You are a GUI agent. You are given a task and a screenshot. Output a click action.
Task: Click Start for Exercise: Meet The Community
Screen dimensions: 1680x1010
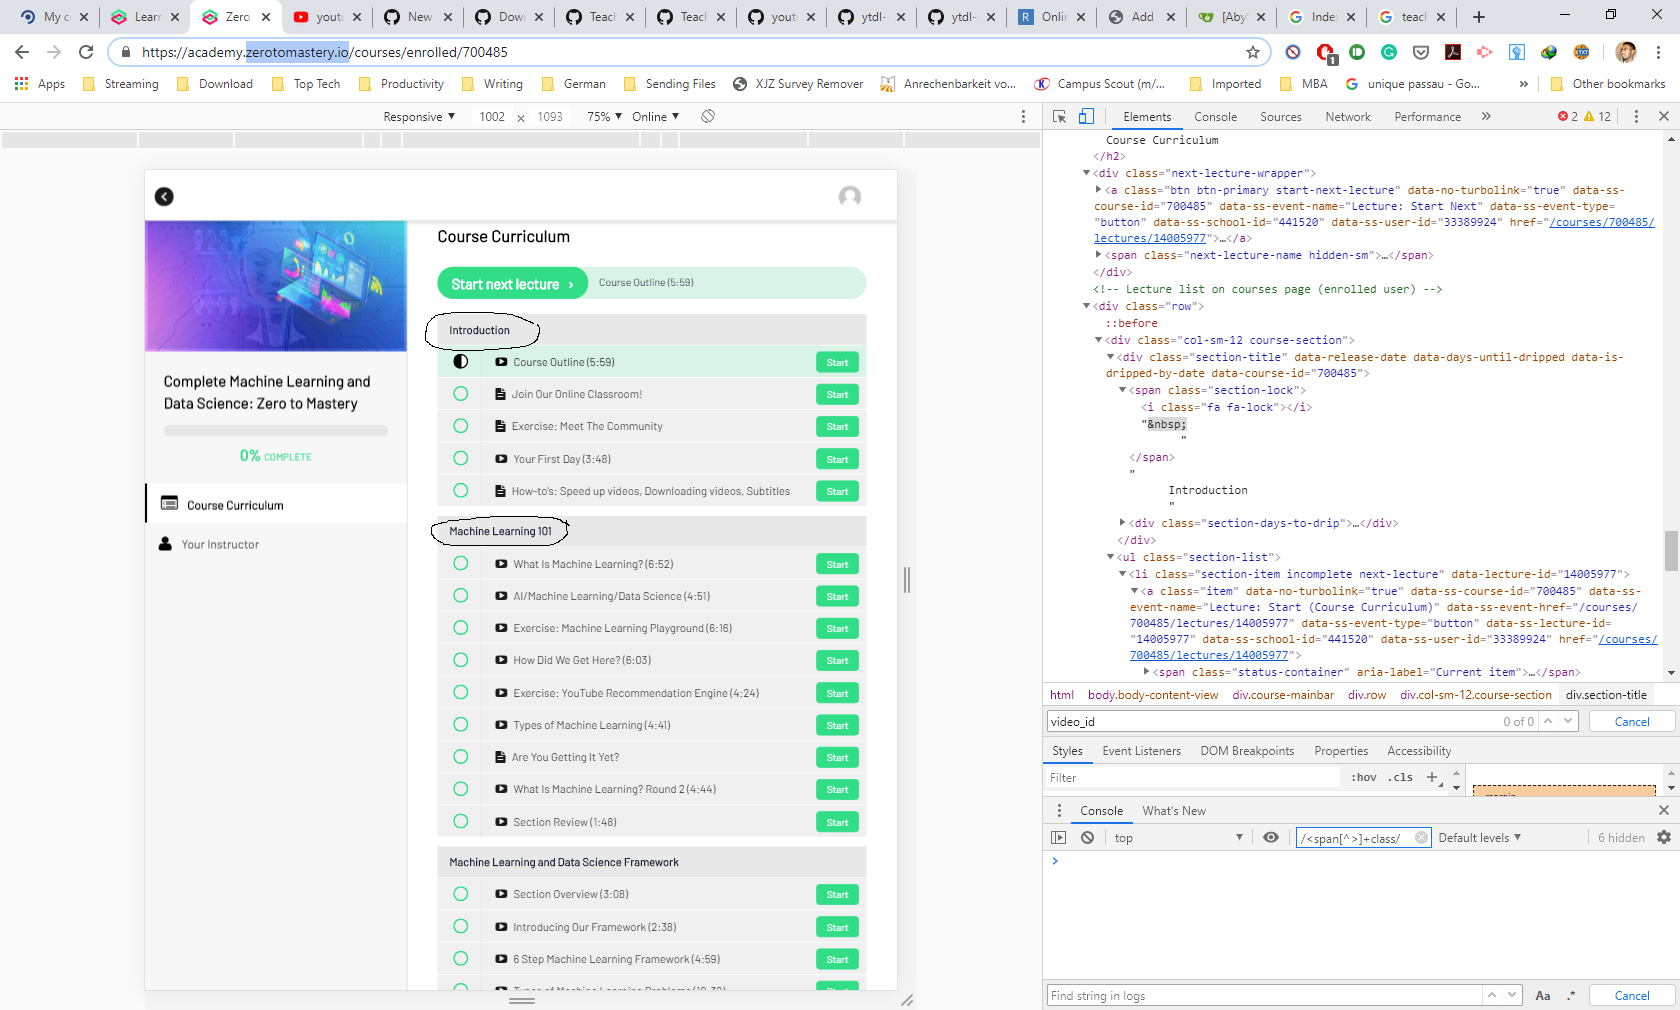(837, 427)
